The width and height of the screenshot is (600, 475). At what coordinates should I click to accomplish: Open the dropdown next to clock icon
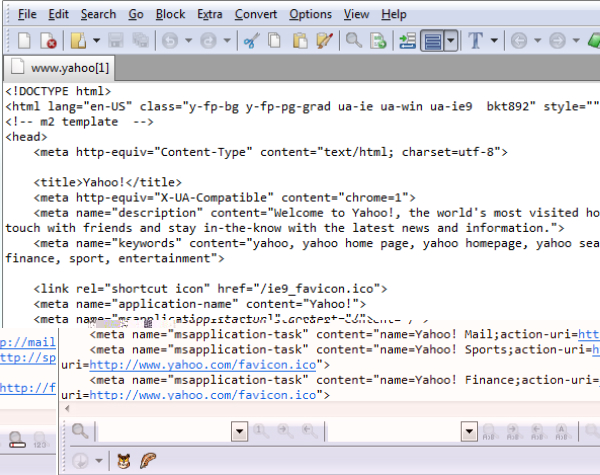[99, 460]
